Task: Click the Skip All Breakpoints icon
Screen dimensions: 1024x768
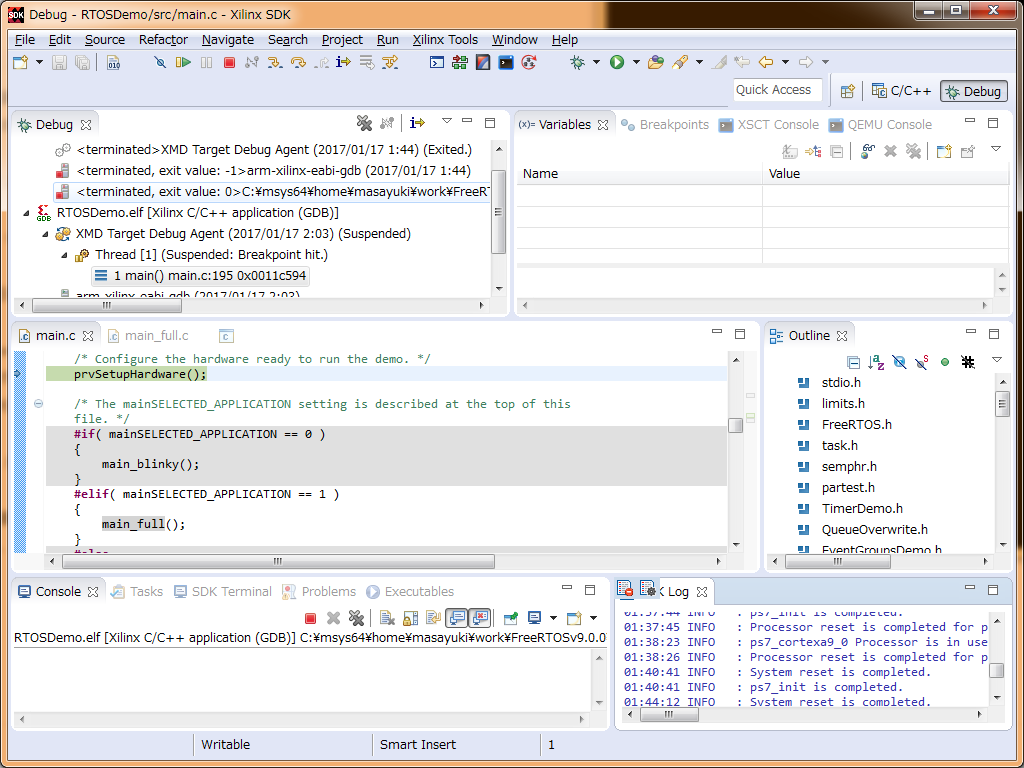Action: [x=160, y=63]
